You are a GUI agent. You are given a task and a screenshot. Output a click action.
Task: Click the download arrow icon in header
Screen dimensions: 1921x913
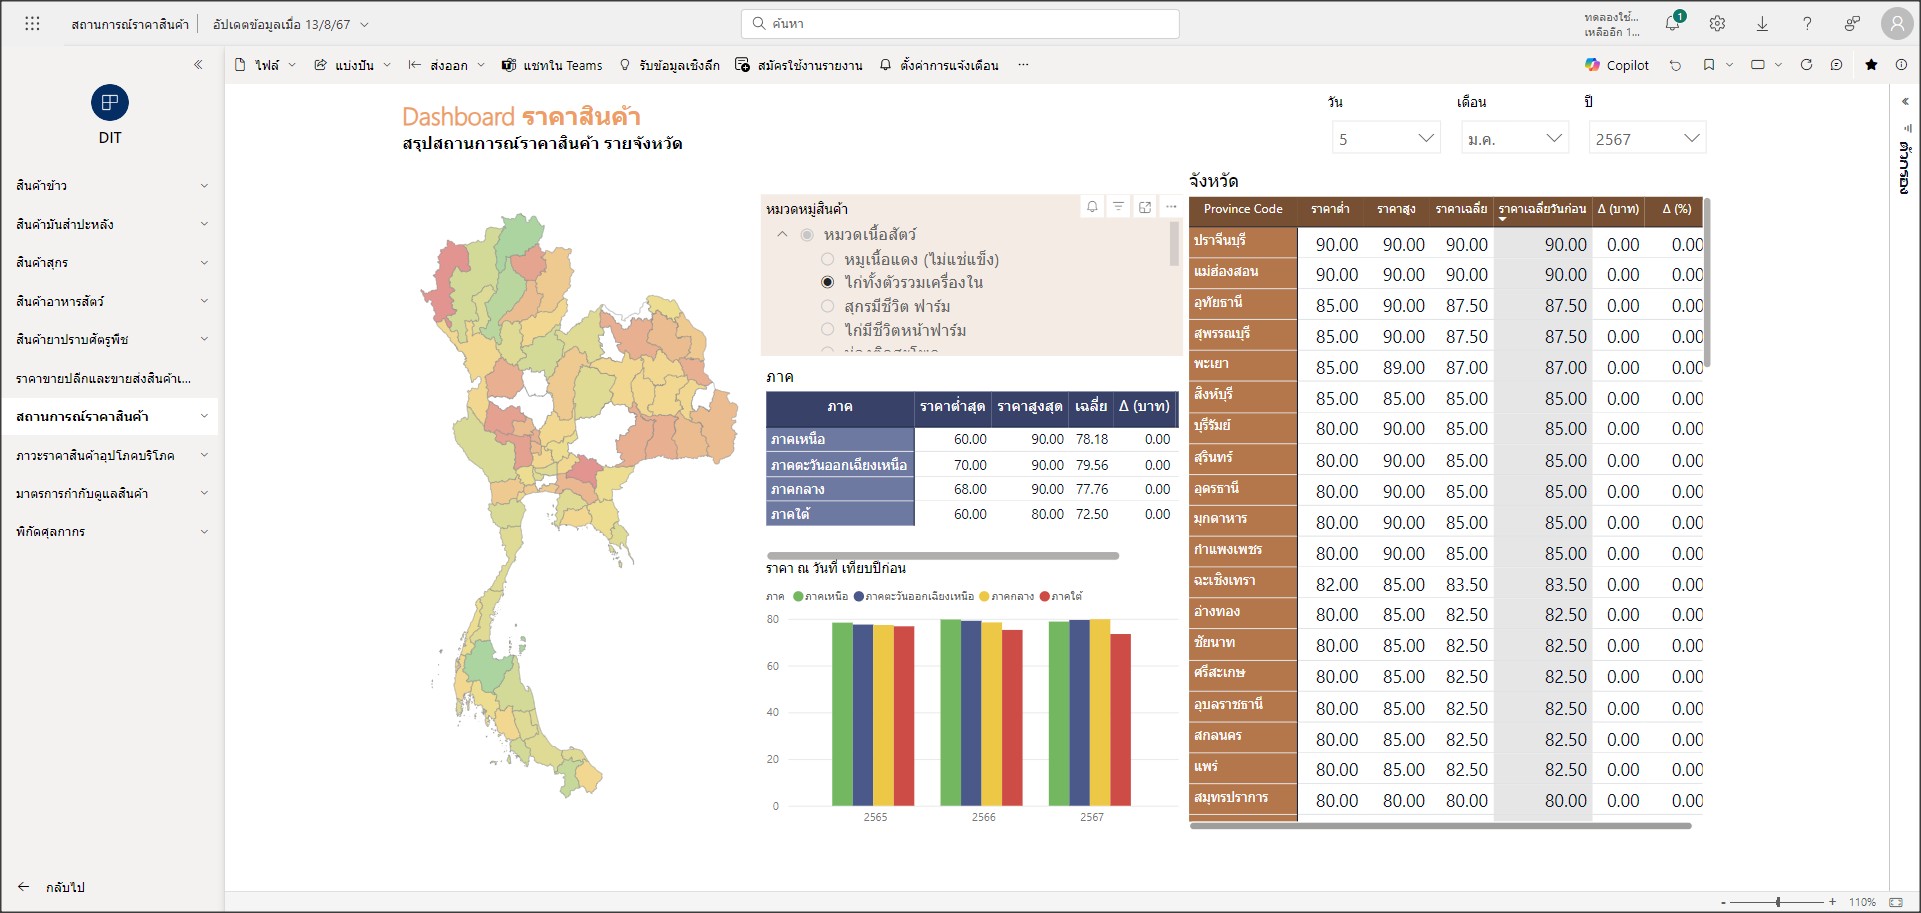point(1762,24)
